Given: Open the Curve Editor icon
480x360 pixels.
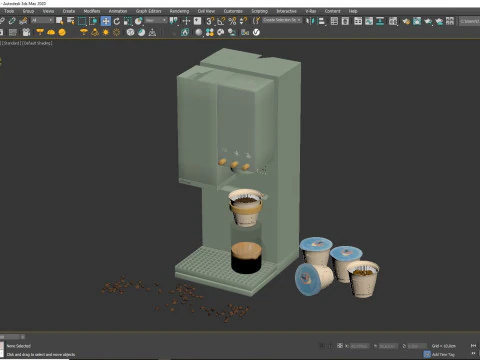Looking at the screenshot, I should point(369,21).
